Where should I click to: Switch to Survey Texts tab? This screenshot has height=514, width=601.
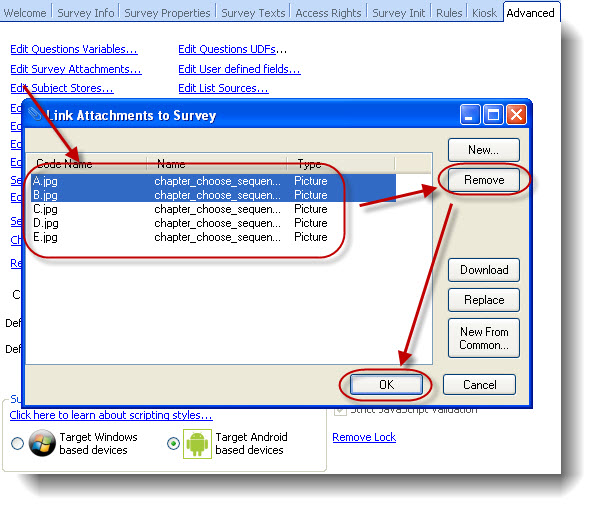(253, 13)
